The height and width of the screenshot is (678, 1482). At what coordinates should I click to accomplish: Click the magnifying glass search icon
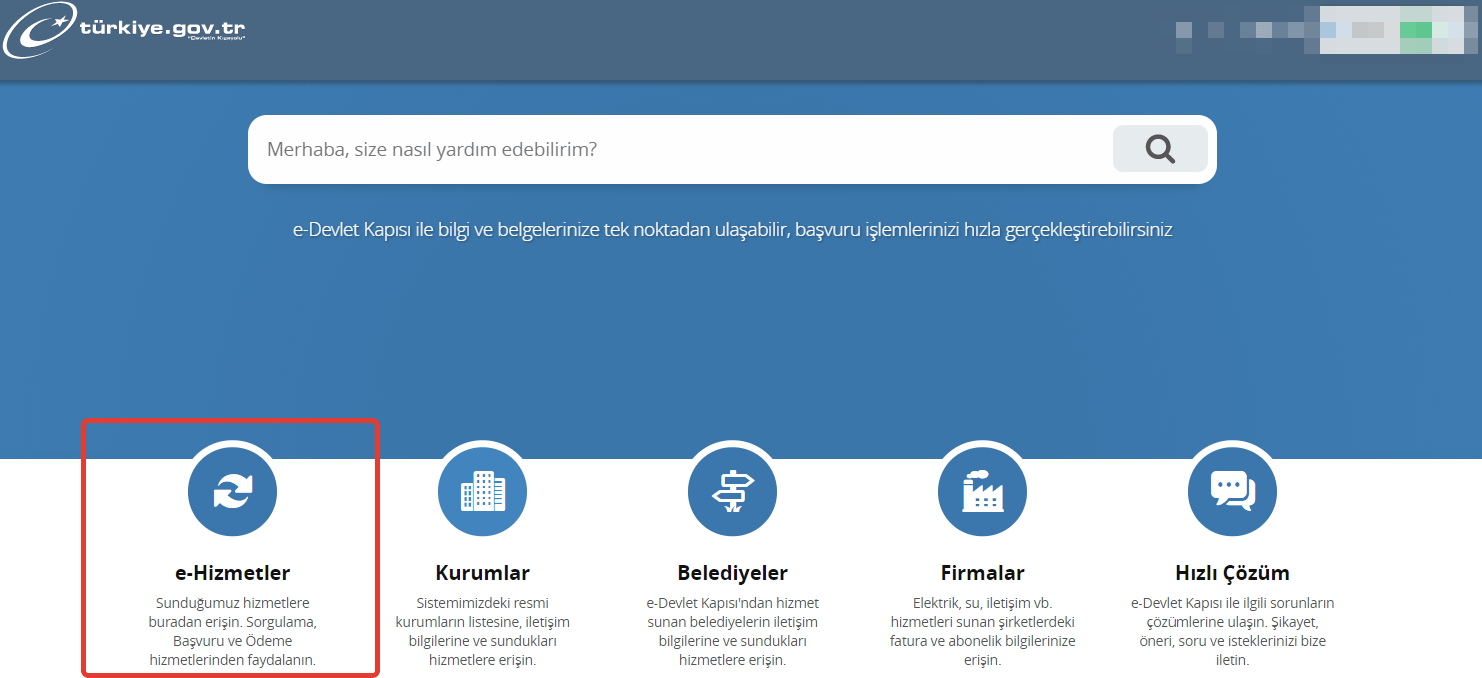point(1159,148)
